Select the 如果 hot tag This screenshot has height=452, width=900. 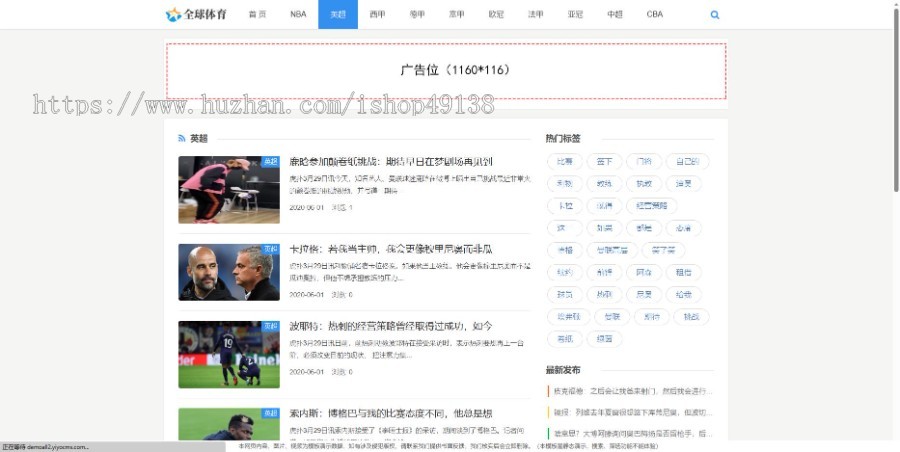(604, 228)
